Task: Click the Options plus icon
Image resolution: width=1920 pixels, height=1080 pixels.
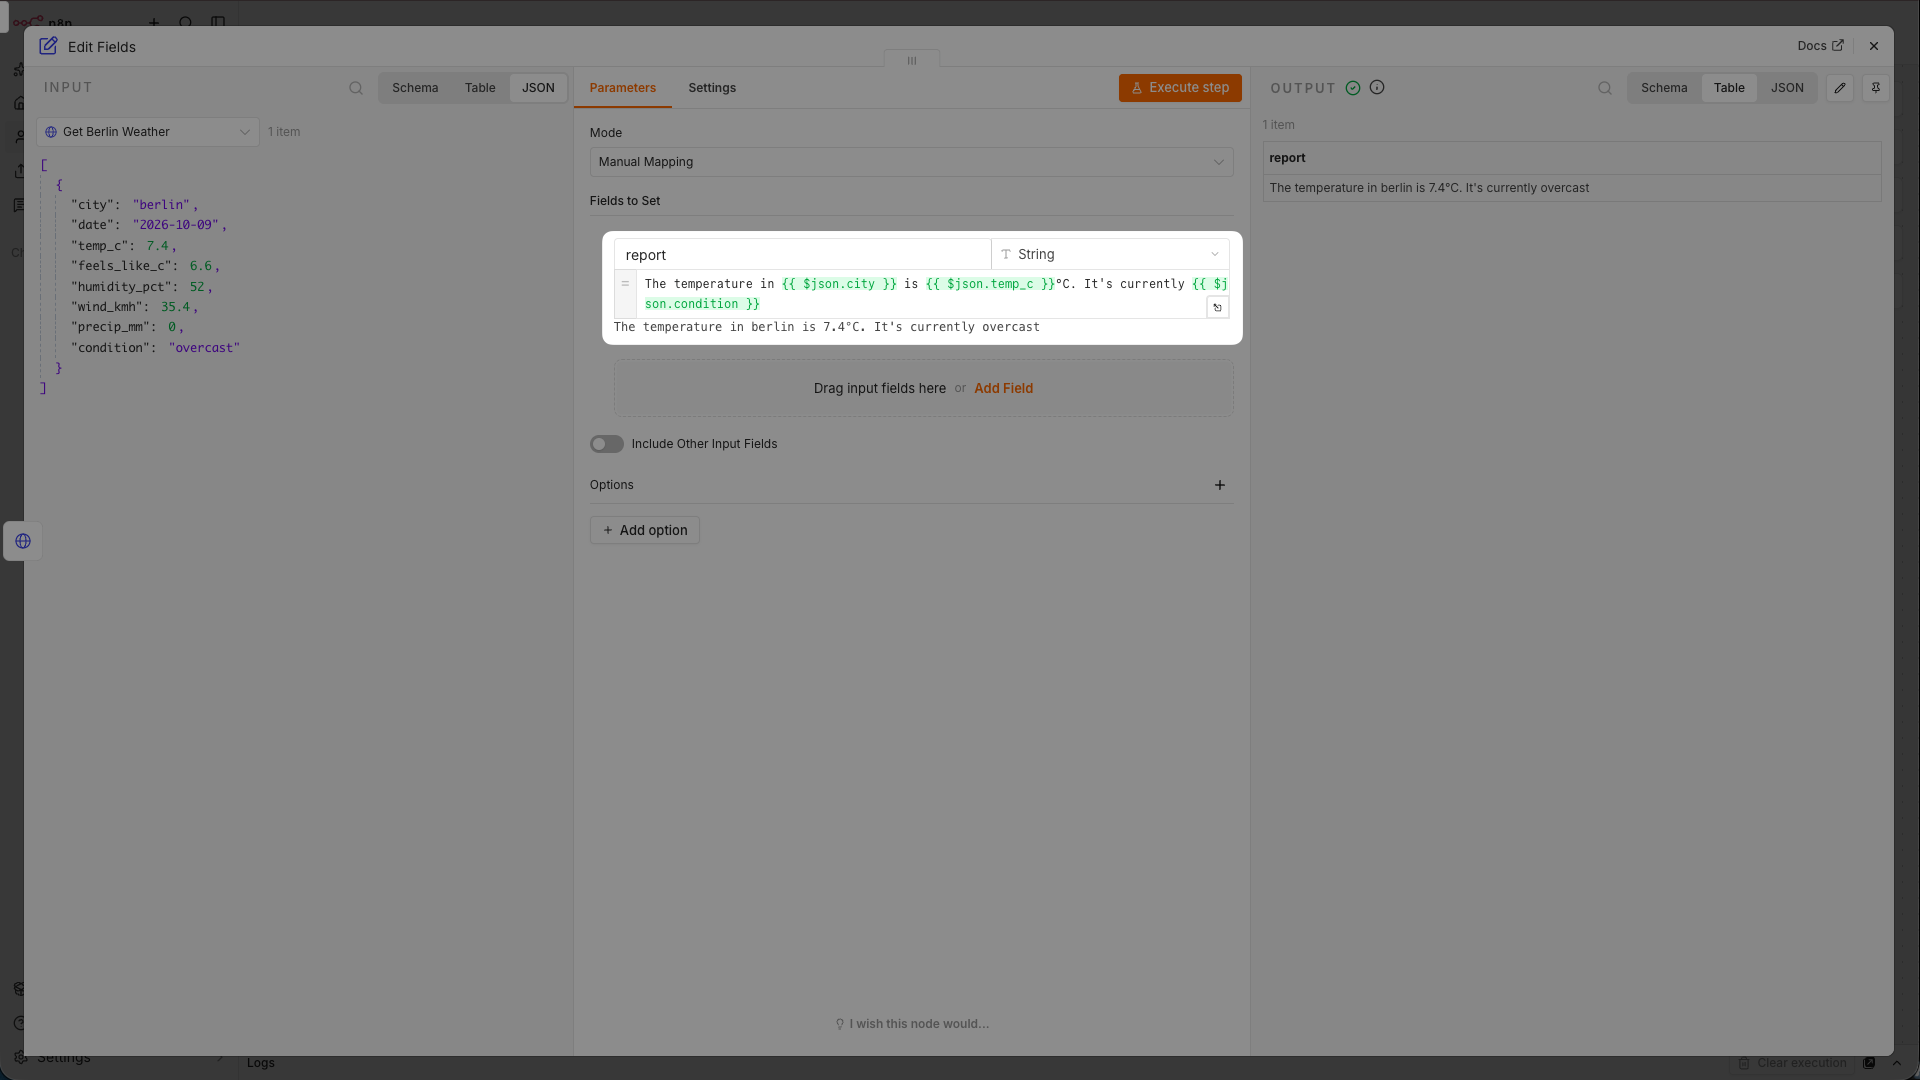Action: pyautogui.click(x=1220, y=485)
